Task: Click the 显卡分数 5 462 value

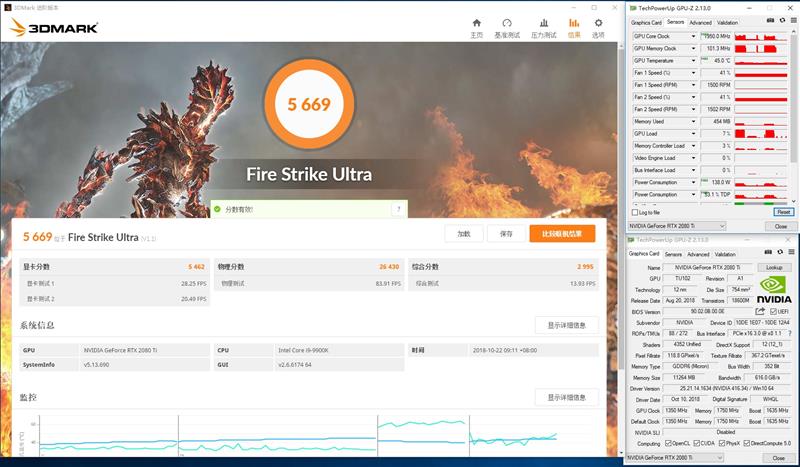Action: 196,266
